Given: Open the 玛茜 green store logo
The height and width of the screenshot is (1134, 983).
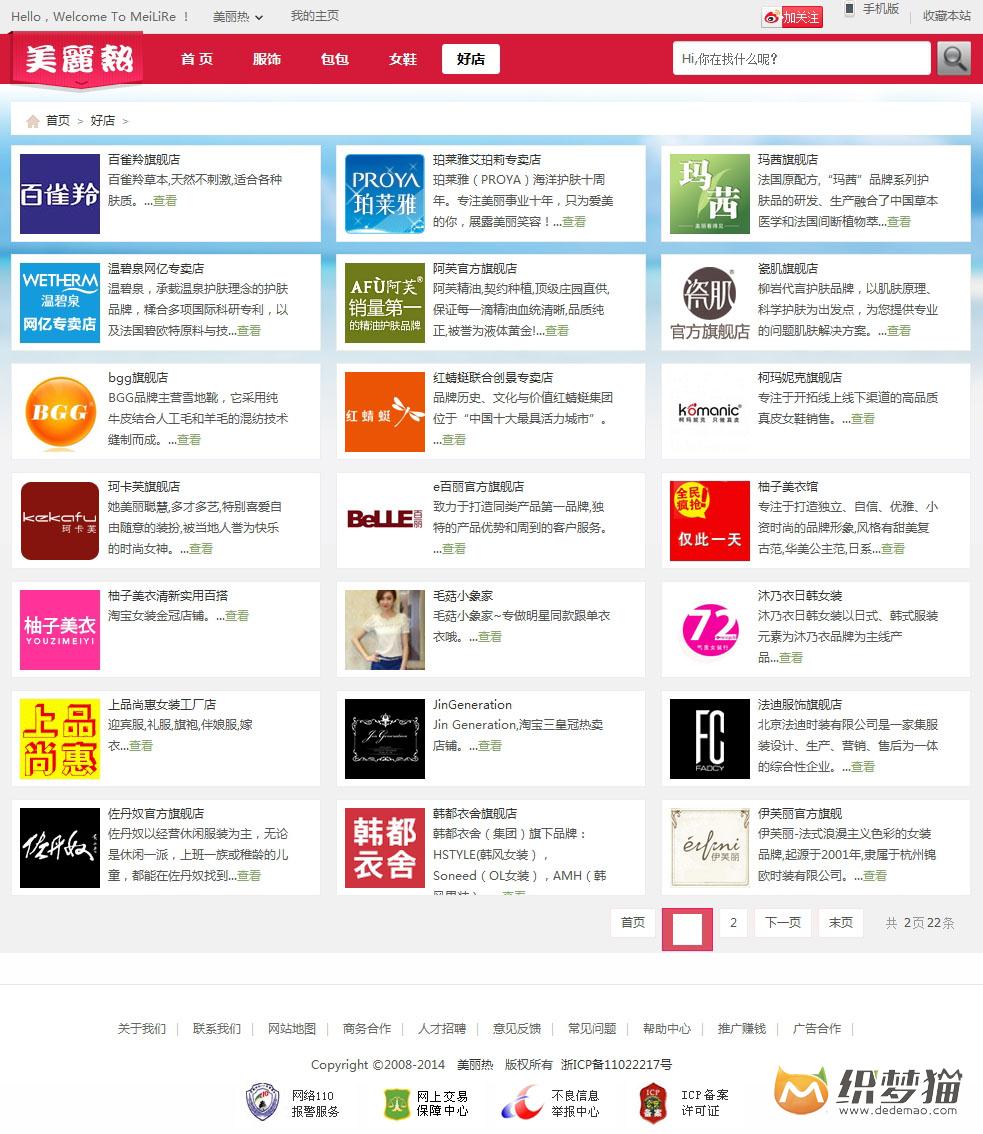Looking at the screenshot, I should click(710, 194).
